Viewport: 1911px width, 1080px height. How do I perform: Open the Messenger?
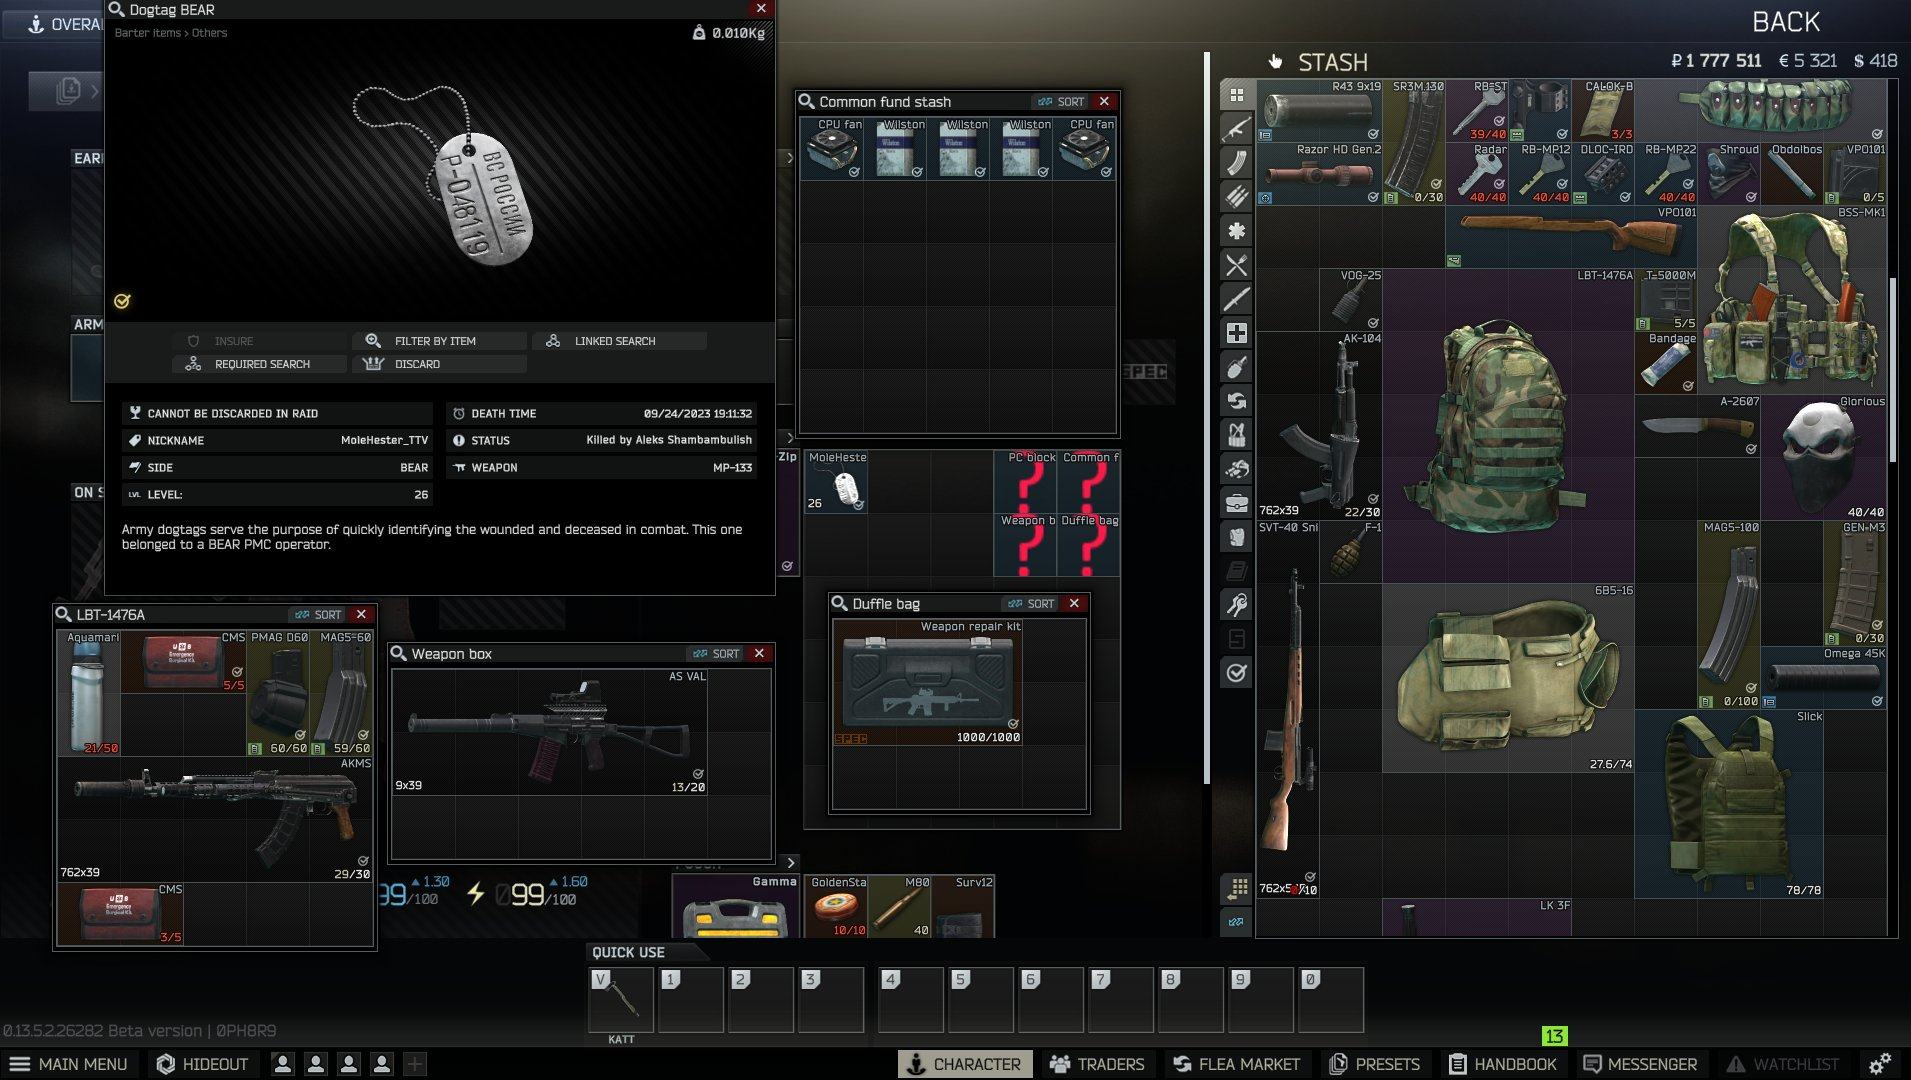click(1640, 1064)
